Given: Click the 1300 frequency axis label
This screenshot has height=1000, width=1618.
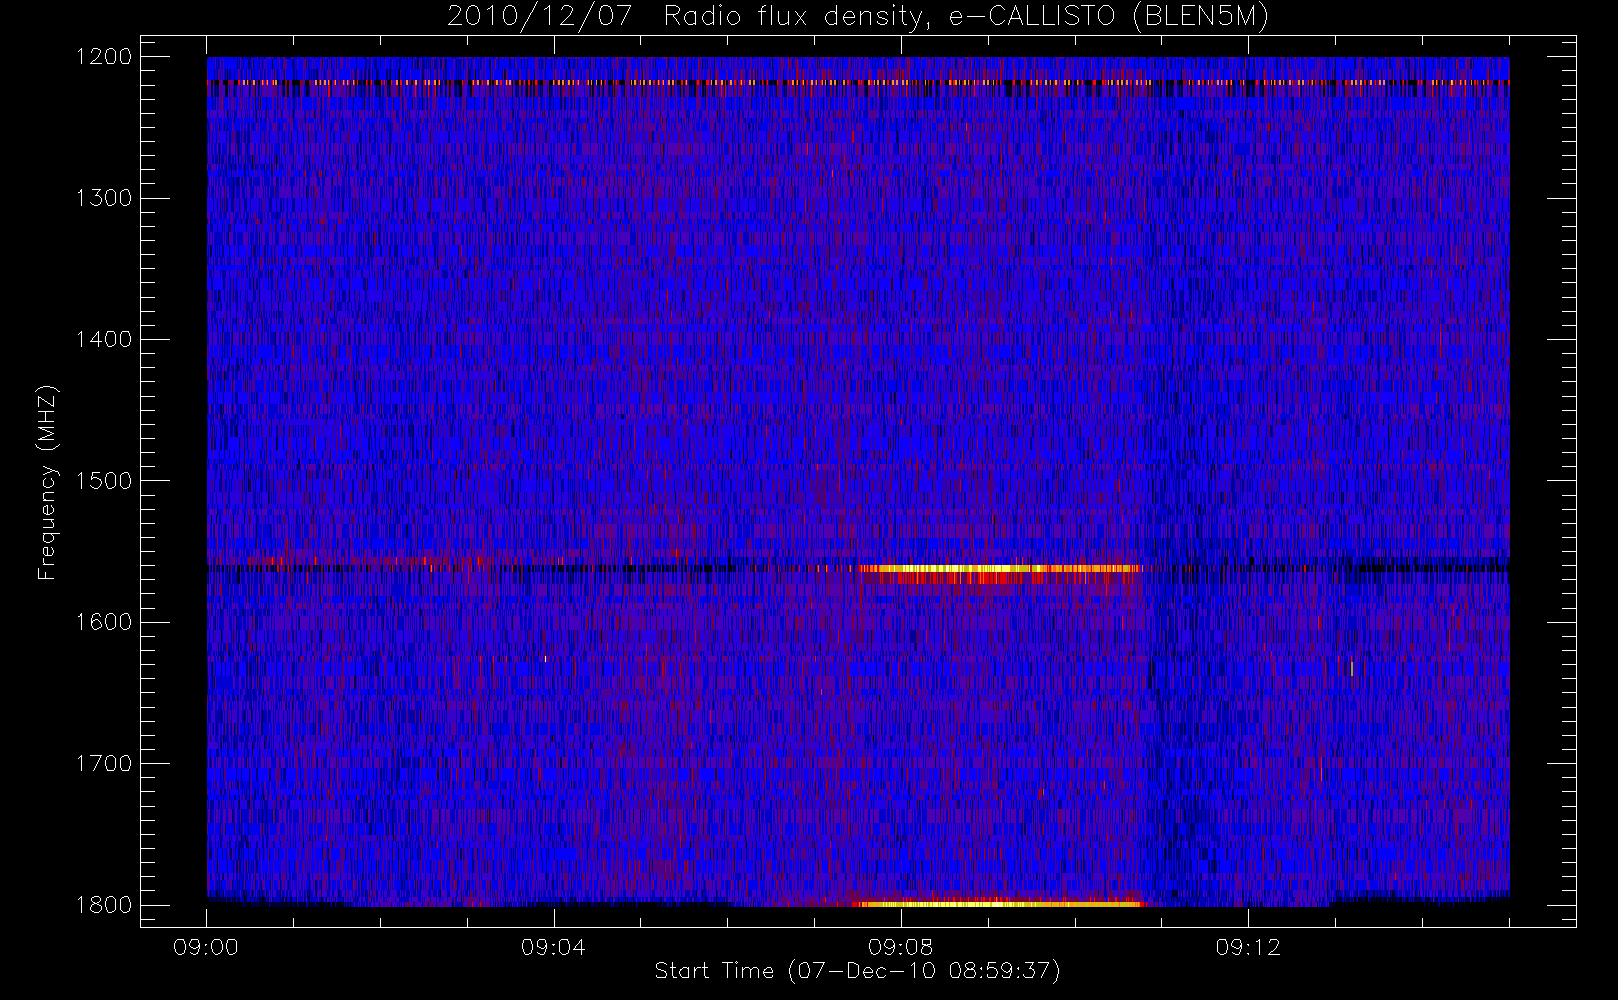Looking at the screenshot, I should coord(104,198).
